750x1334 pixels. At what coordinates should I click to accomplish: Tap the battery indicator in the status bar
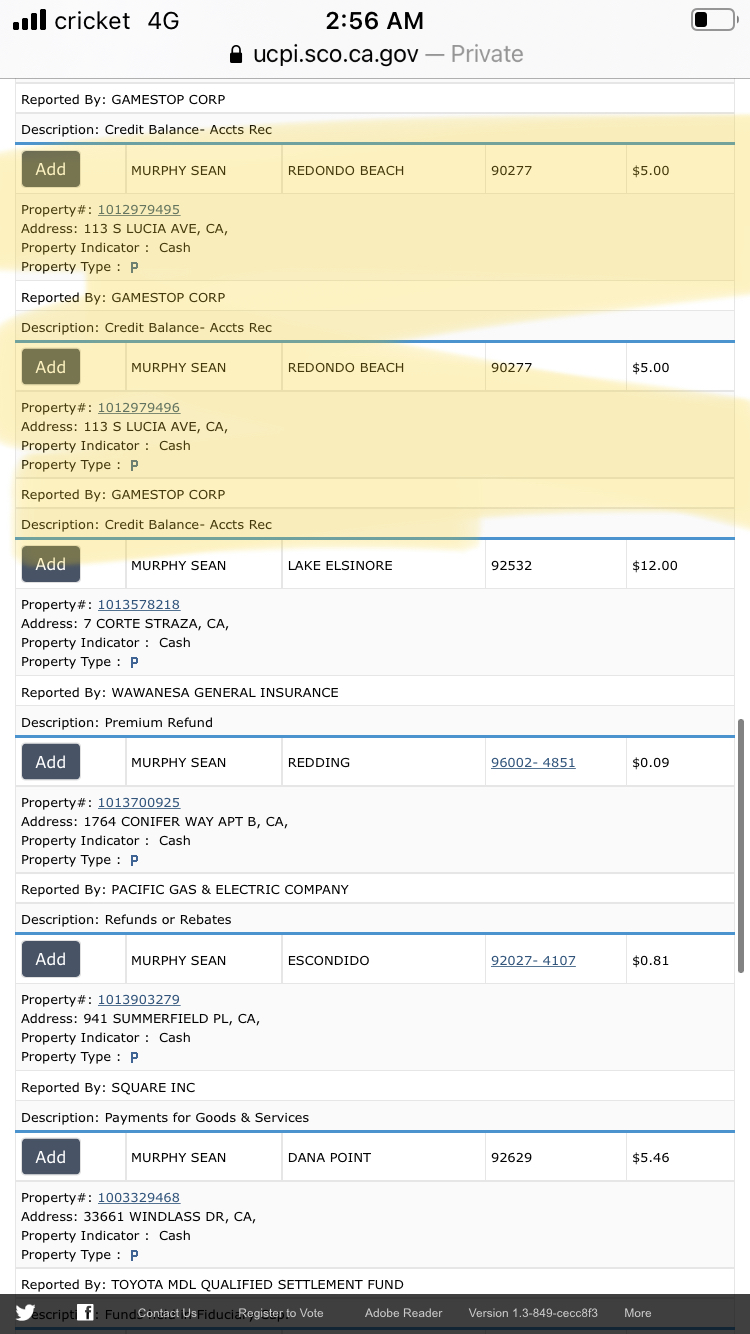[x=713, y=20]
